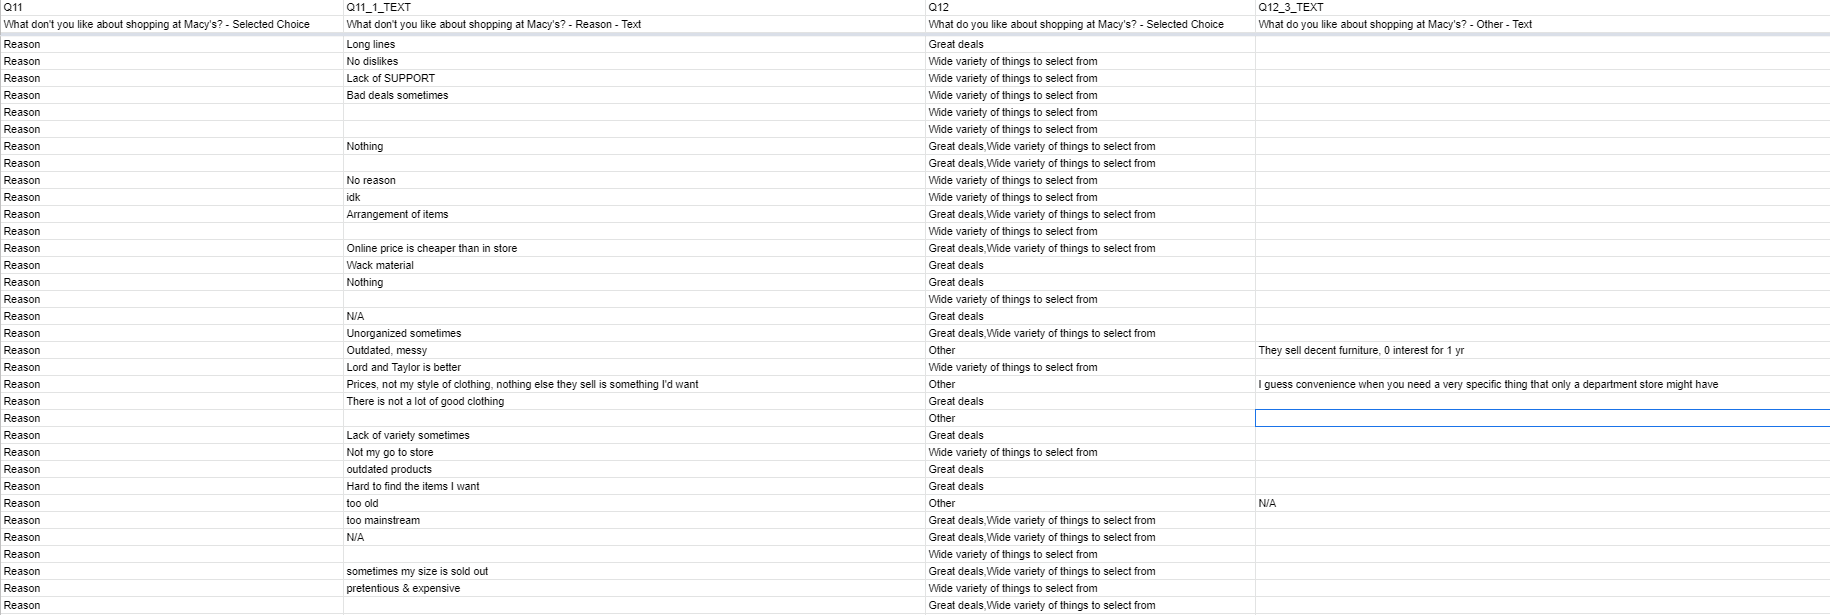Click the 'What do you like... Other - Text' header
This screenshot has width=1830, height=615.
[1542, 24]
